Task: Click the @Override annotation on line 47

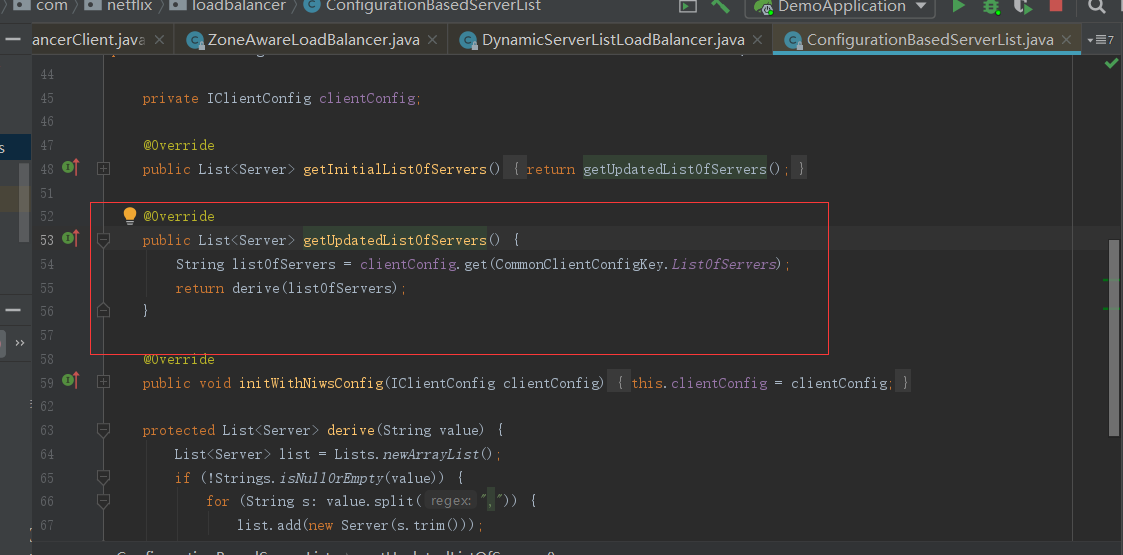Action: [178, 145]
